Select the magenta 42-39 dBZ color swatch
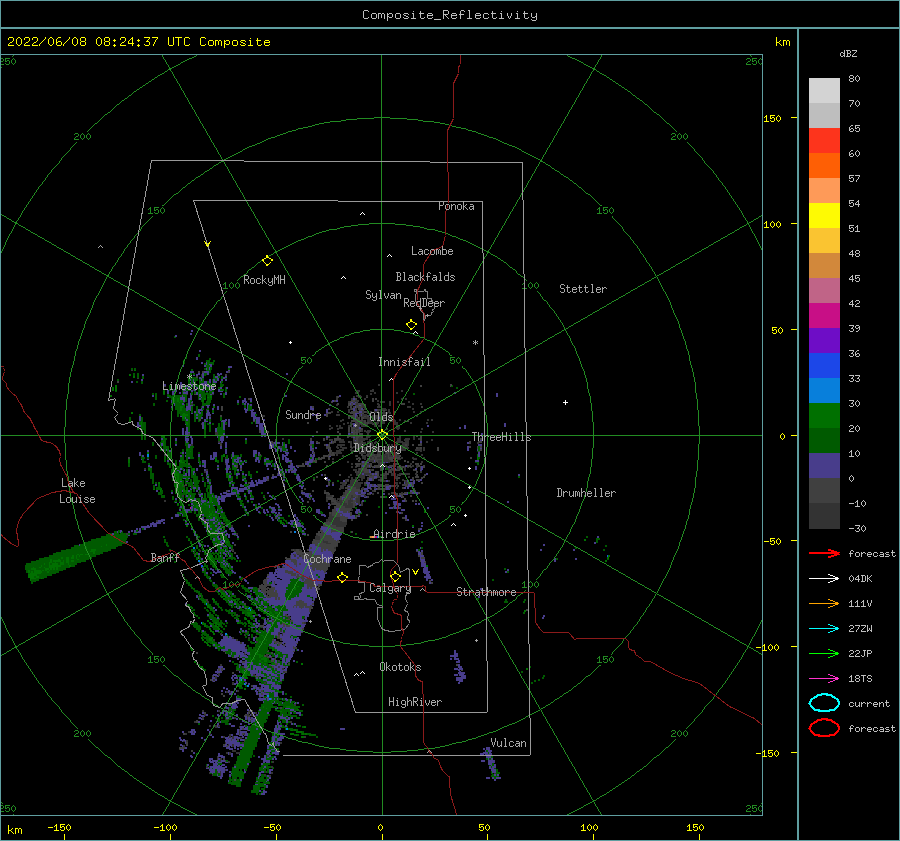This screenshot has width=900, height=841. (x=824, y=315)
